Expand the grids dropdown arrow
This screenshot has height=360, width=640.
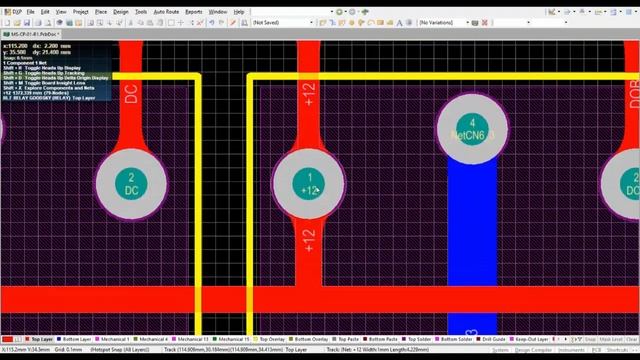point(636,12)
